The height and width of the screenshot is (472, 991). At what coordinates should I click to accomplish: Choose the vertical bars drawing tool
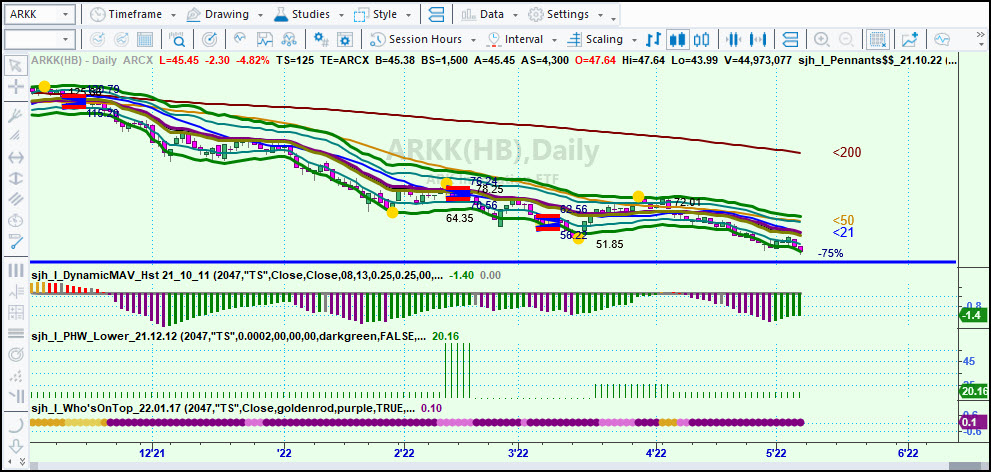(16, 270)
